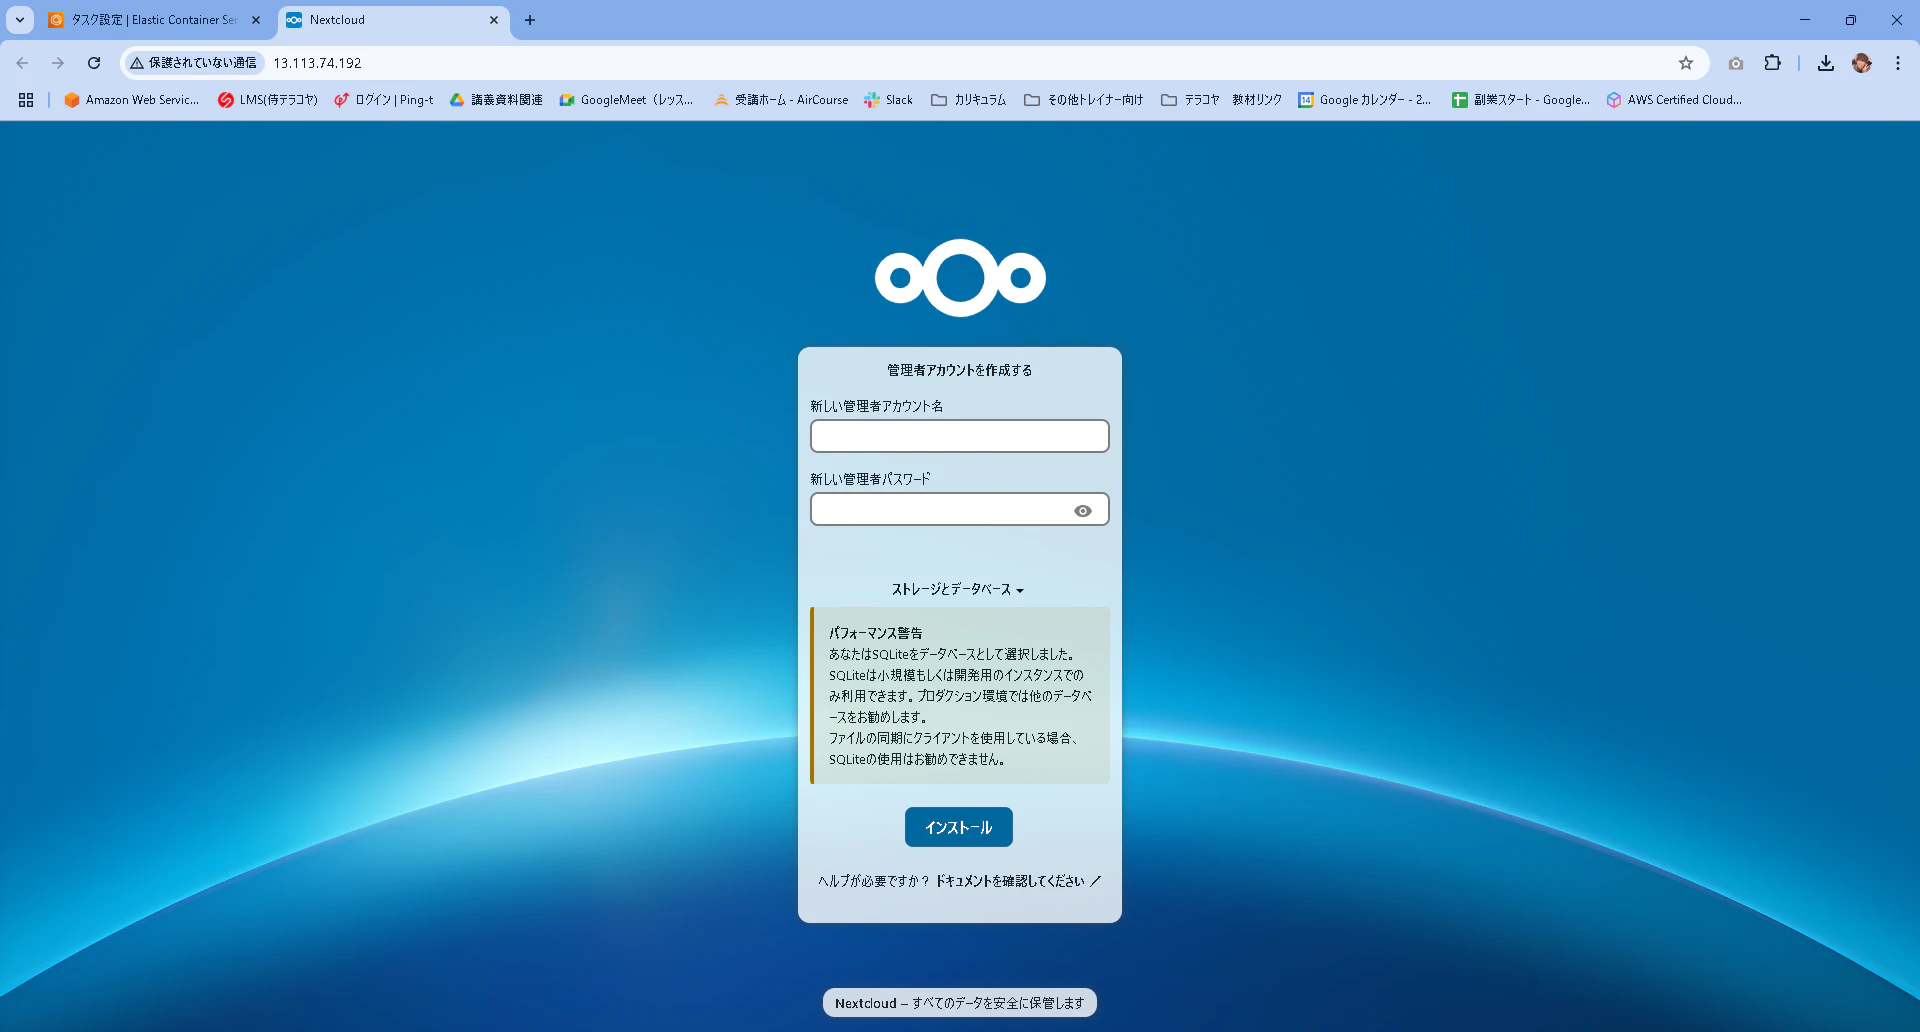
Task: Open the Google カレンダー bookmark
Action: pyautogui.click(x=1365, y=100)
